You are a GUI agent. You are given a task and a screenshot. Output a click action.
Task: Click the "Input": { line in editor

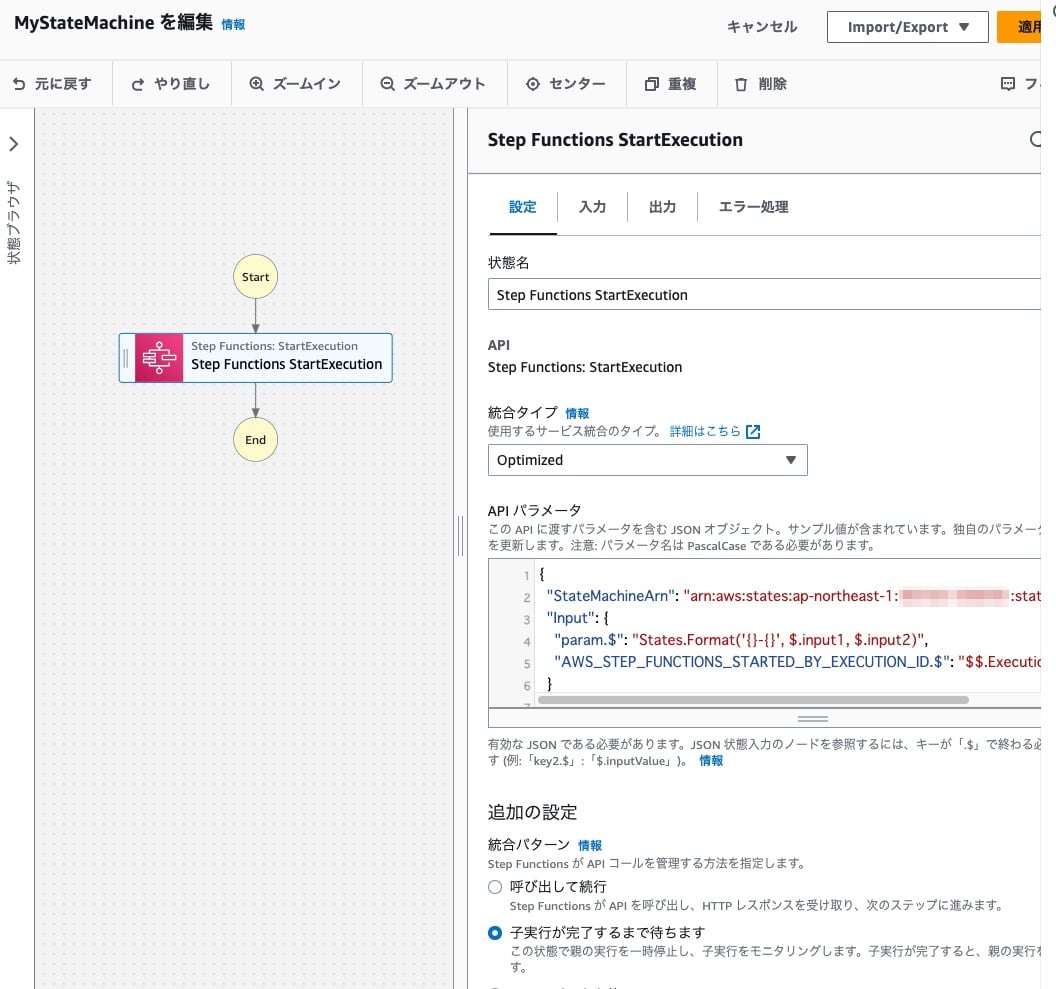[578, 618]
